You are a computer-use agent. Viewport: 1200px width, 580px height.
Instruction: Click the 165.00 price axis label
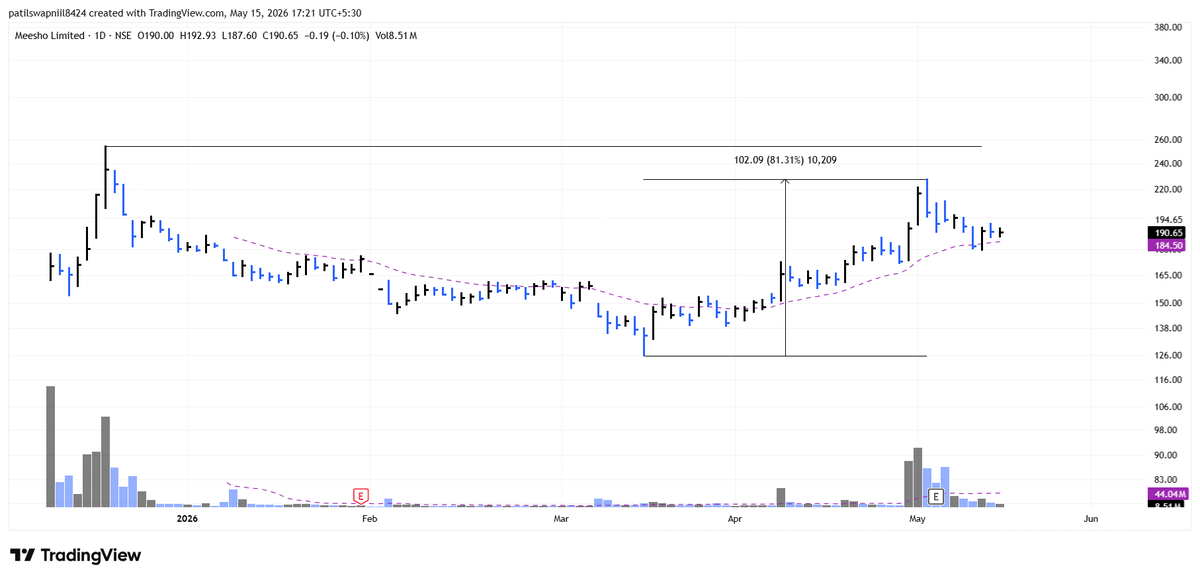tap(1168, 274)
